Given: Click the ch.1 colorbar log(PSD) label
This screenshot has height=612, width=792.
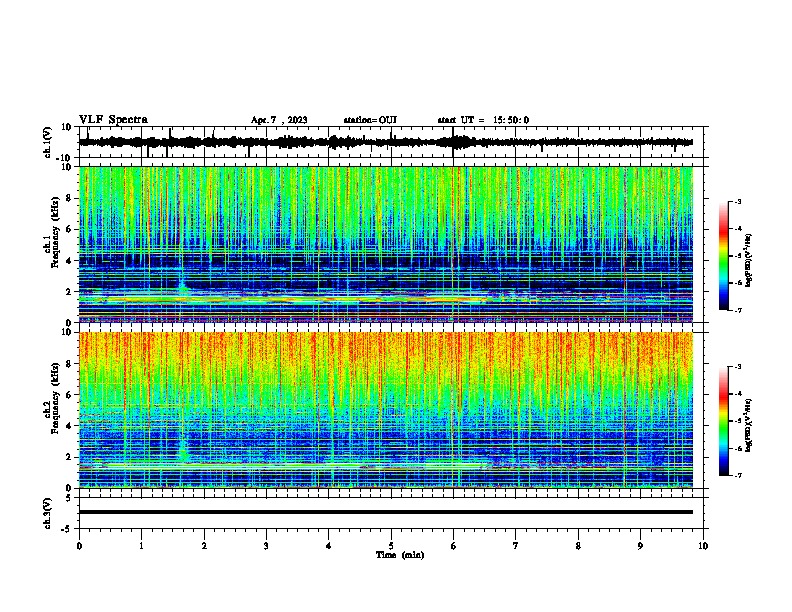Looking at the screenshot, I should (x=749, y=261).
